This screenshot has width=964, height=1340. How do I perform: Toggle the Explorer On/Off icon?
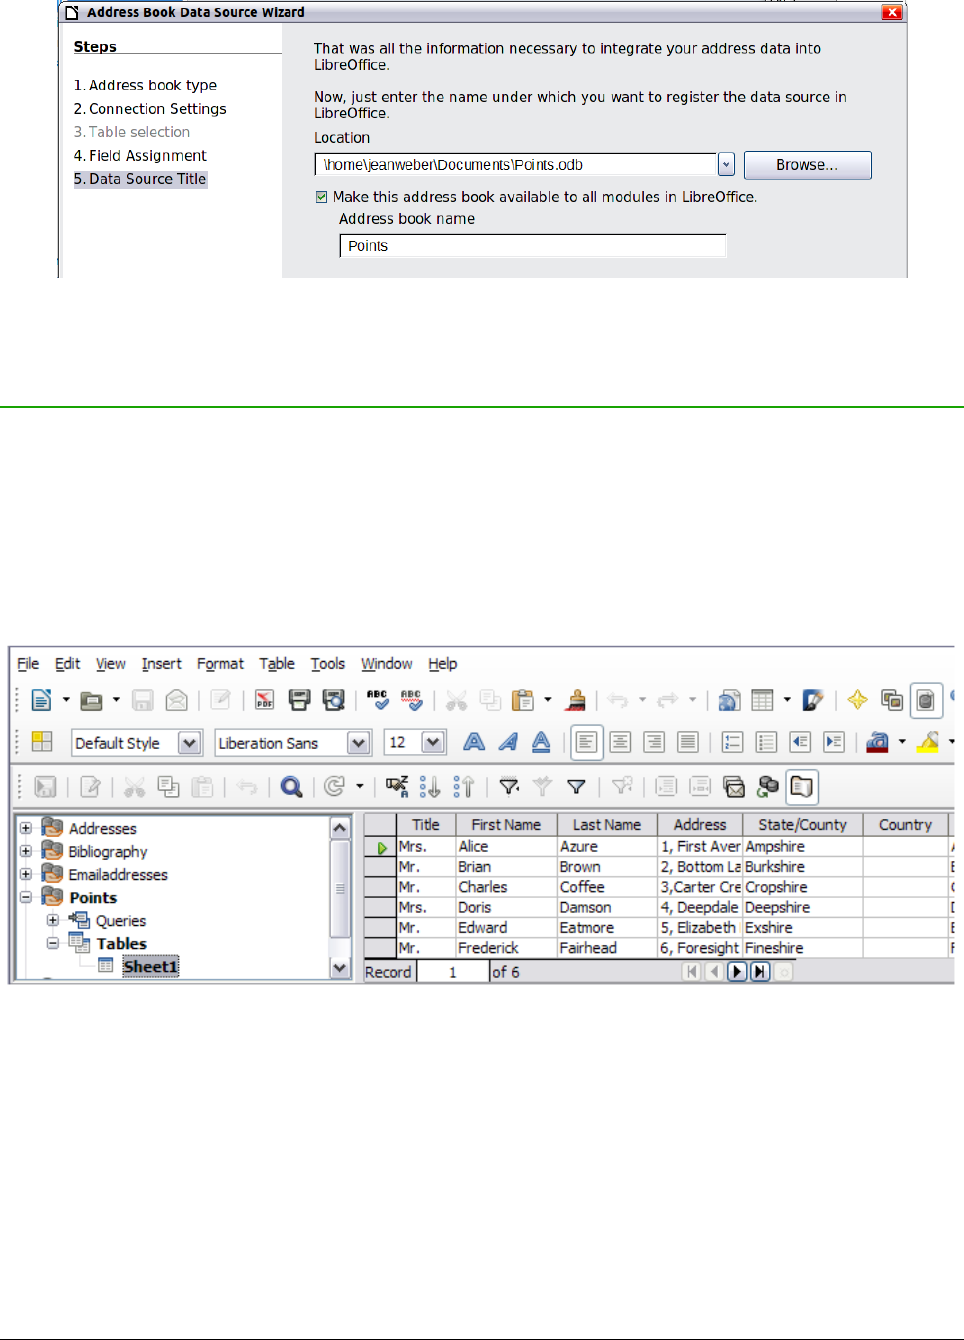click(x=802, y=787)
